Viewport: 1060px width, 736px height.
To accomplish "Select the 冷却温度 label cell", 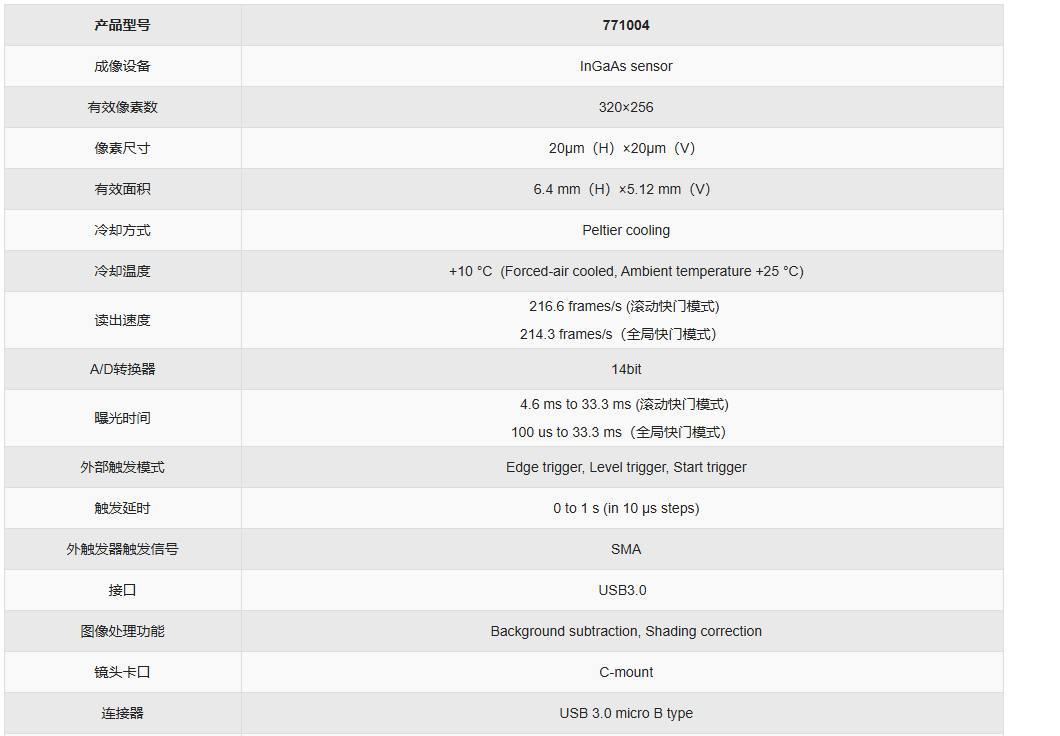I will pyautogui.click(x=122, y=271).
